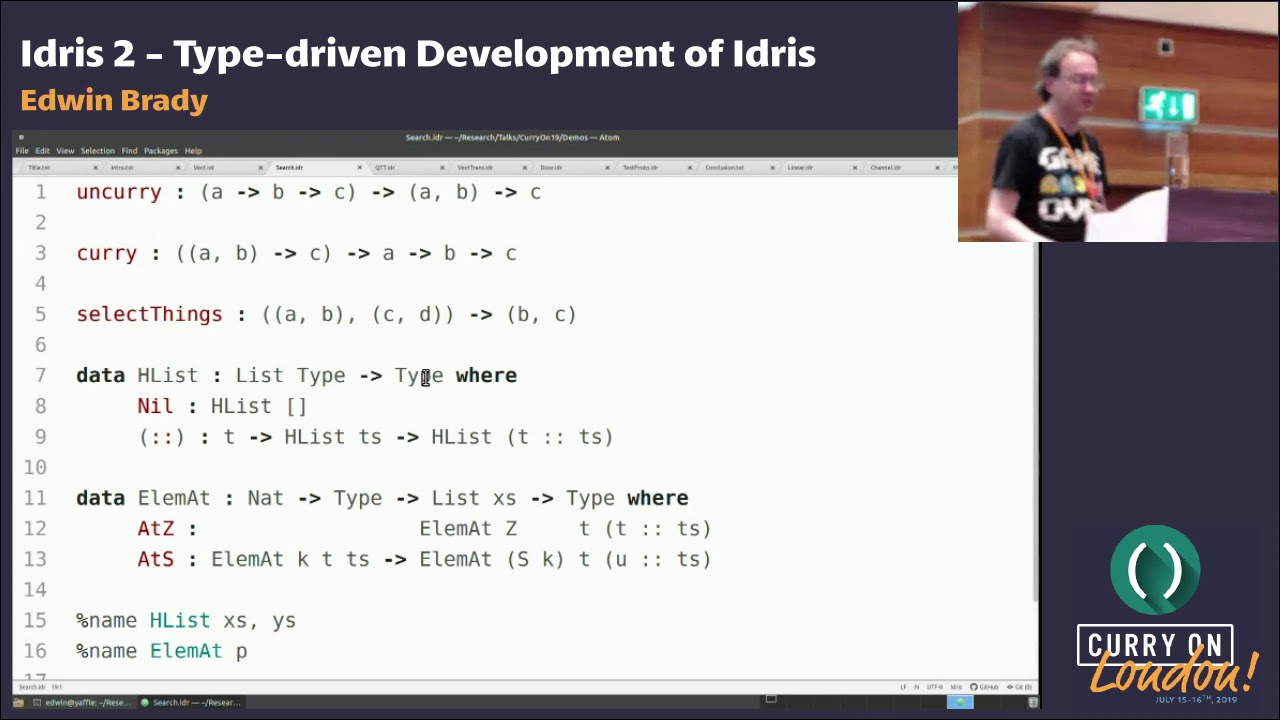Open the Edit menu
This screenshot has height=720, width=1280.
coord(42,151)
